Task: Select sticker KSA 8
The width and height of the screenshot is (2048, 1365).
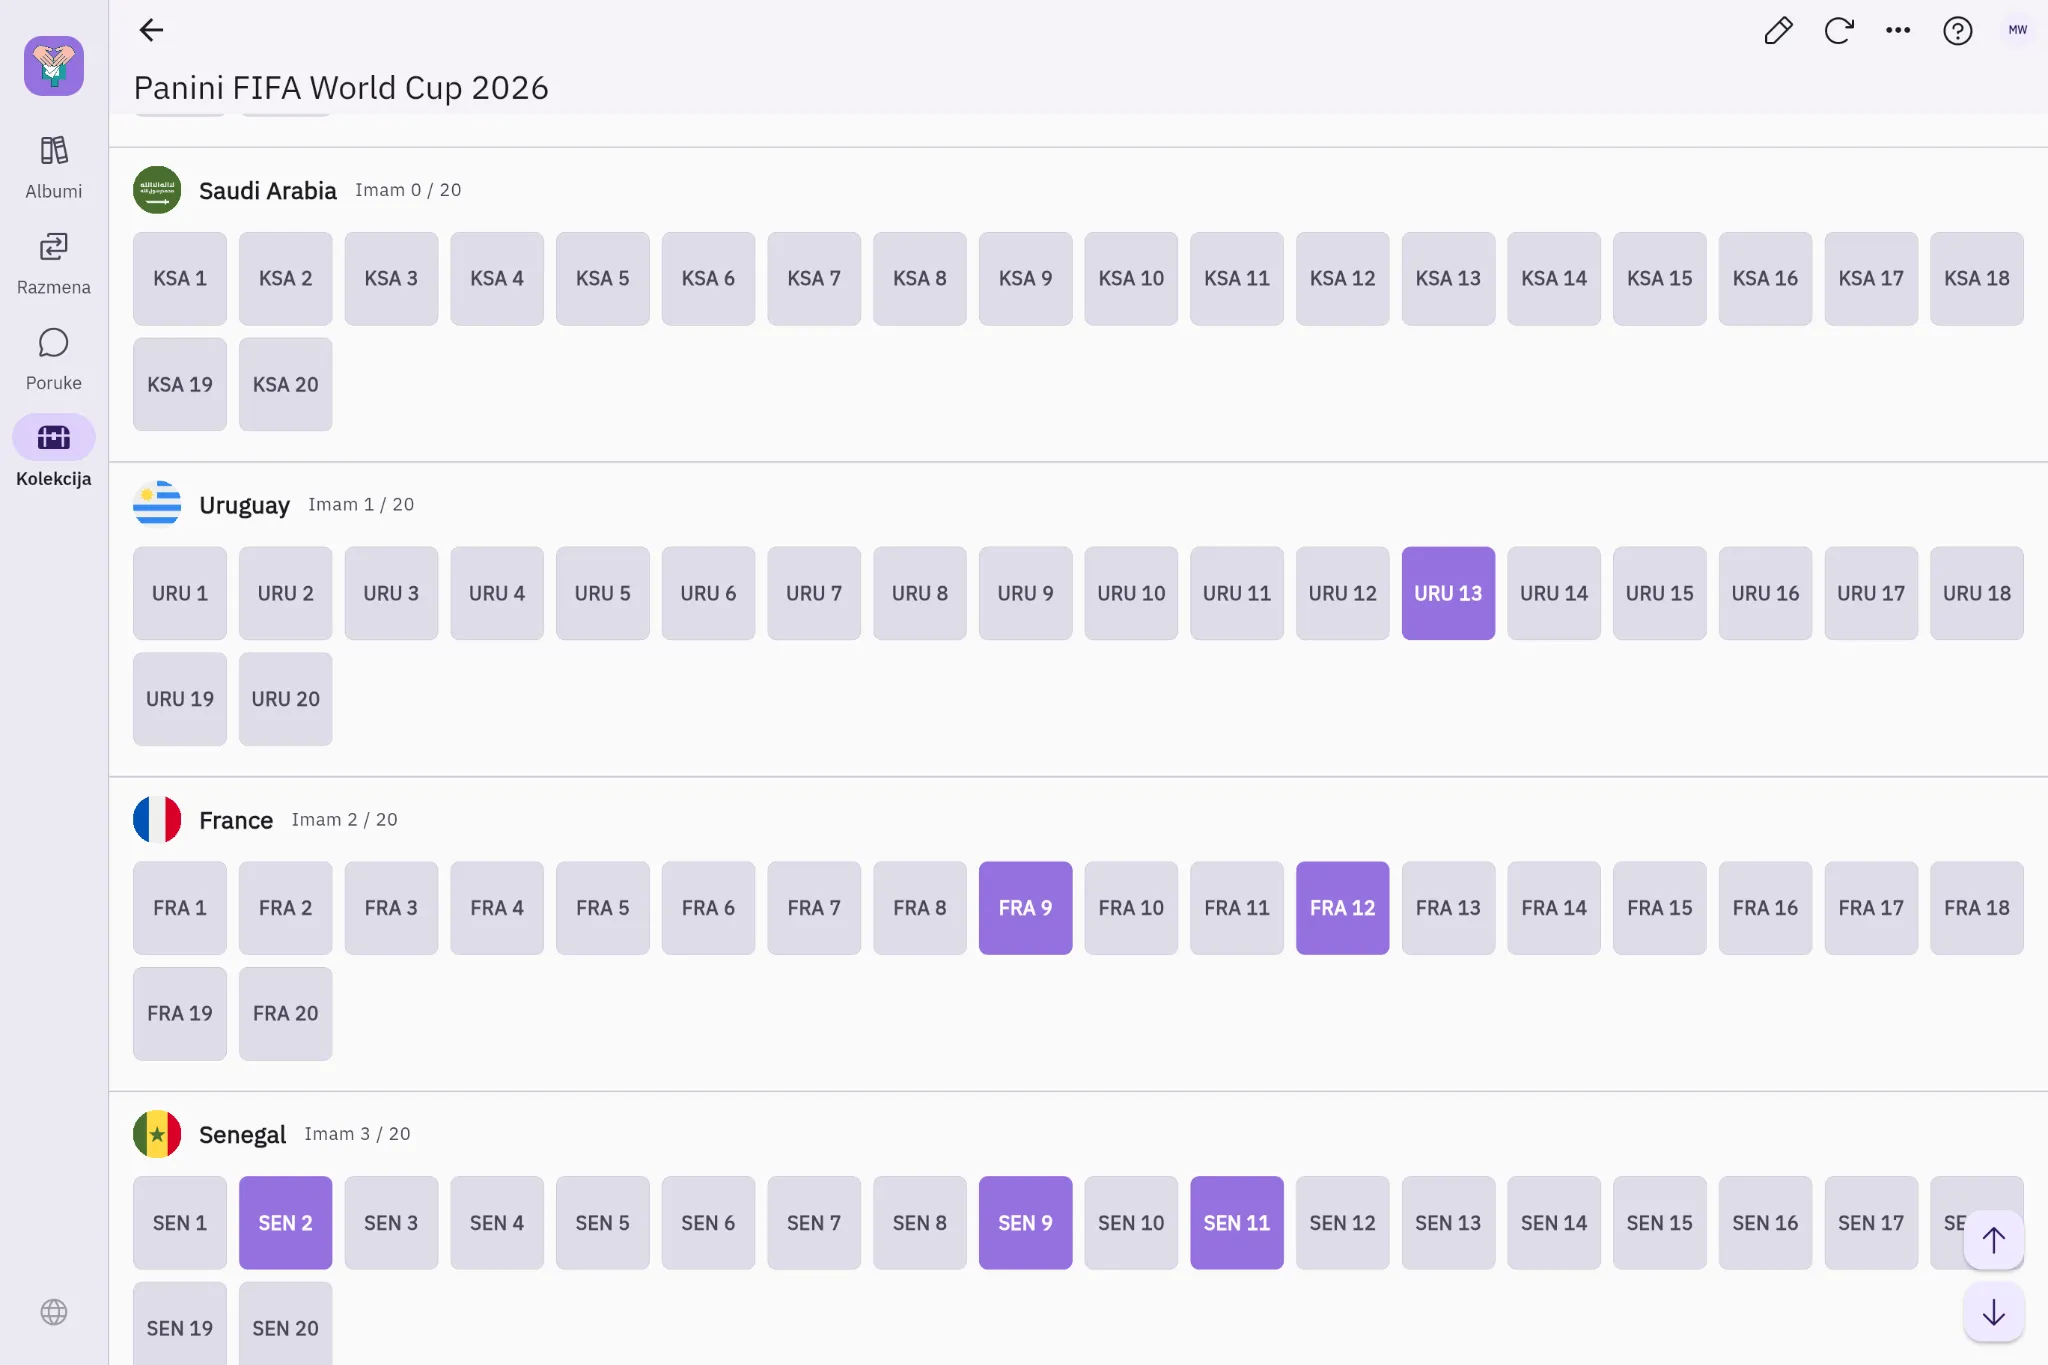Action: click(919, 279)
